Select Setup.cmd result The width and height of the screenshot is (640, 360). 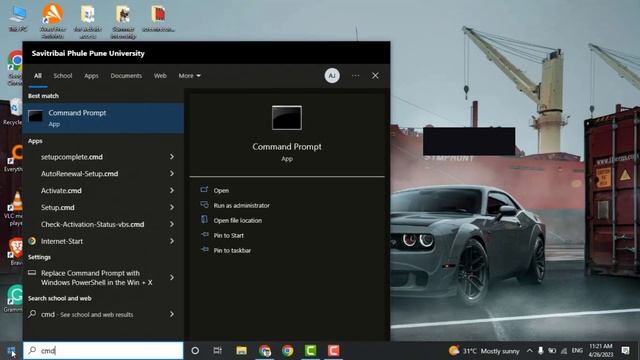(58, 207)
